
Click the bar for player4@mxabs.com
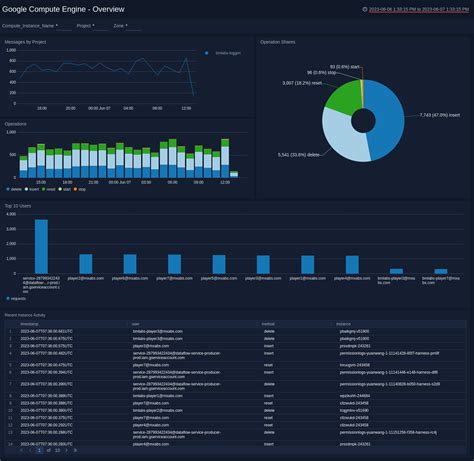(352, 265)
